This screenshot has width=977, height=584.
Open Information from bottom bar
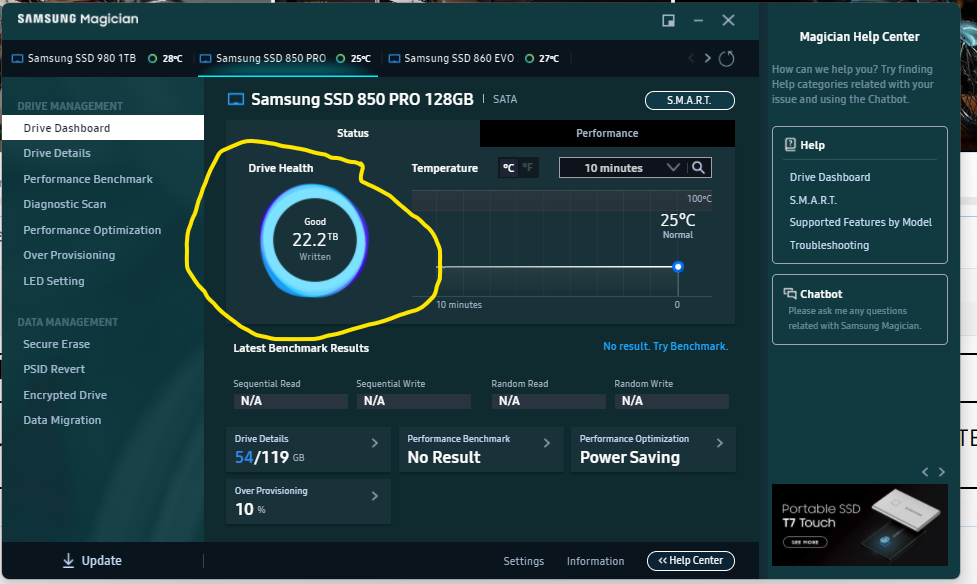(595, 562)
